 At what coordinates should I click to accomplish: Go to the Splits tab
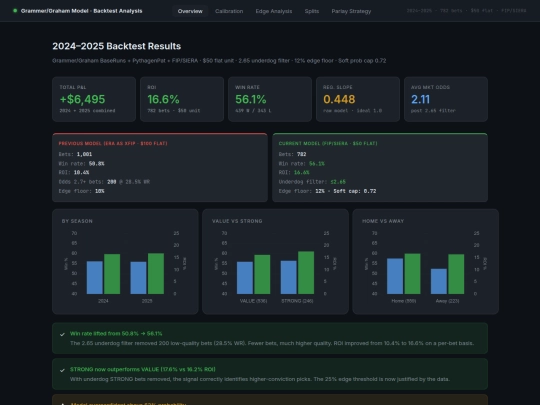[312, 11]
